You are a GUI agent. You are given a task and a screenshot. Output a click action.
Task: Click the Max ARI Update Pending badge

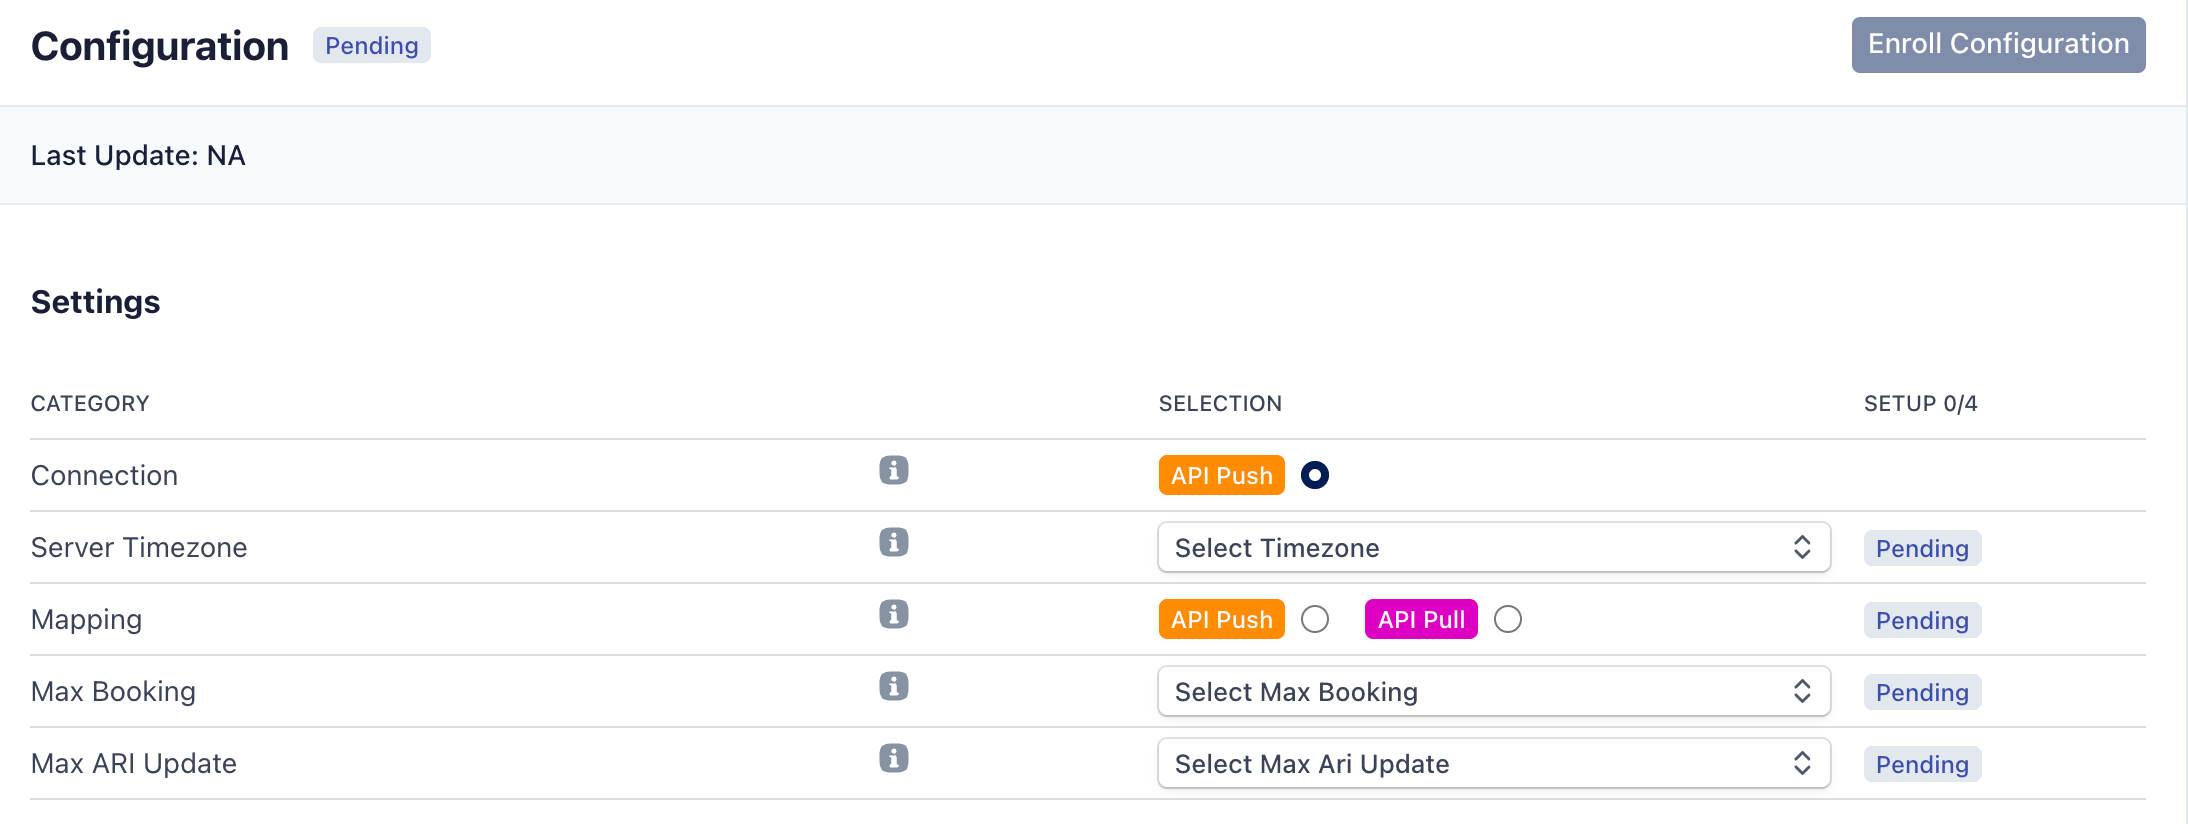coord(1921,764)
